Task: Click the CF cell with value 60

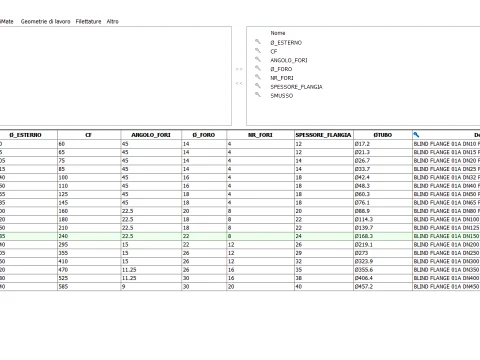Action: click(x=89, y=144)
